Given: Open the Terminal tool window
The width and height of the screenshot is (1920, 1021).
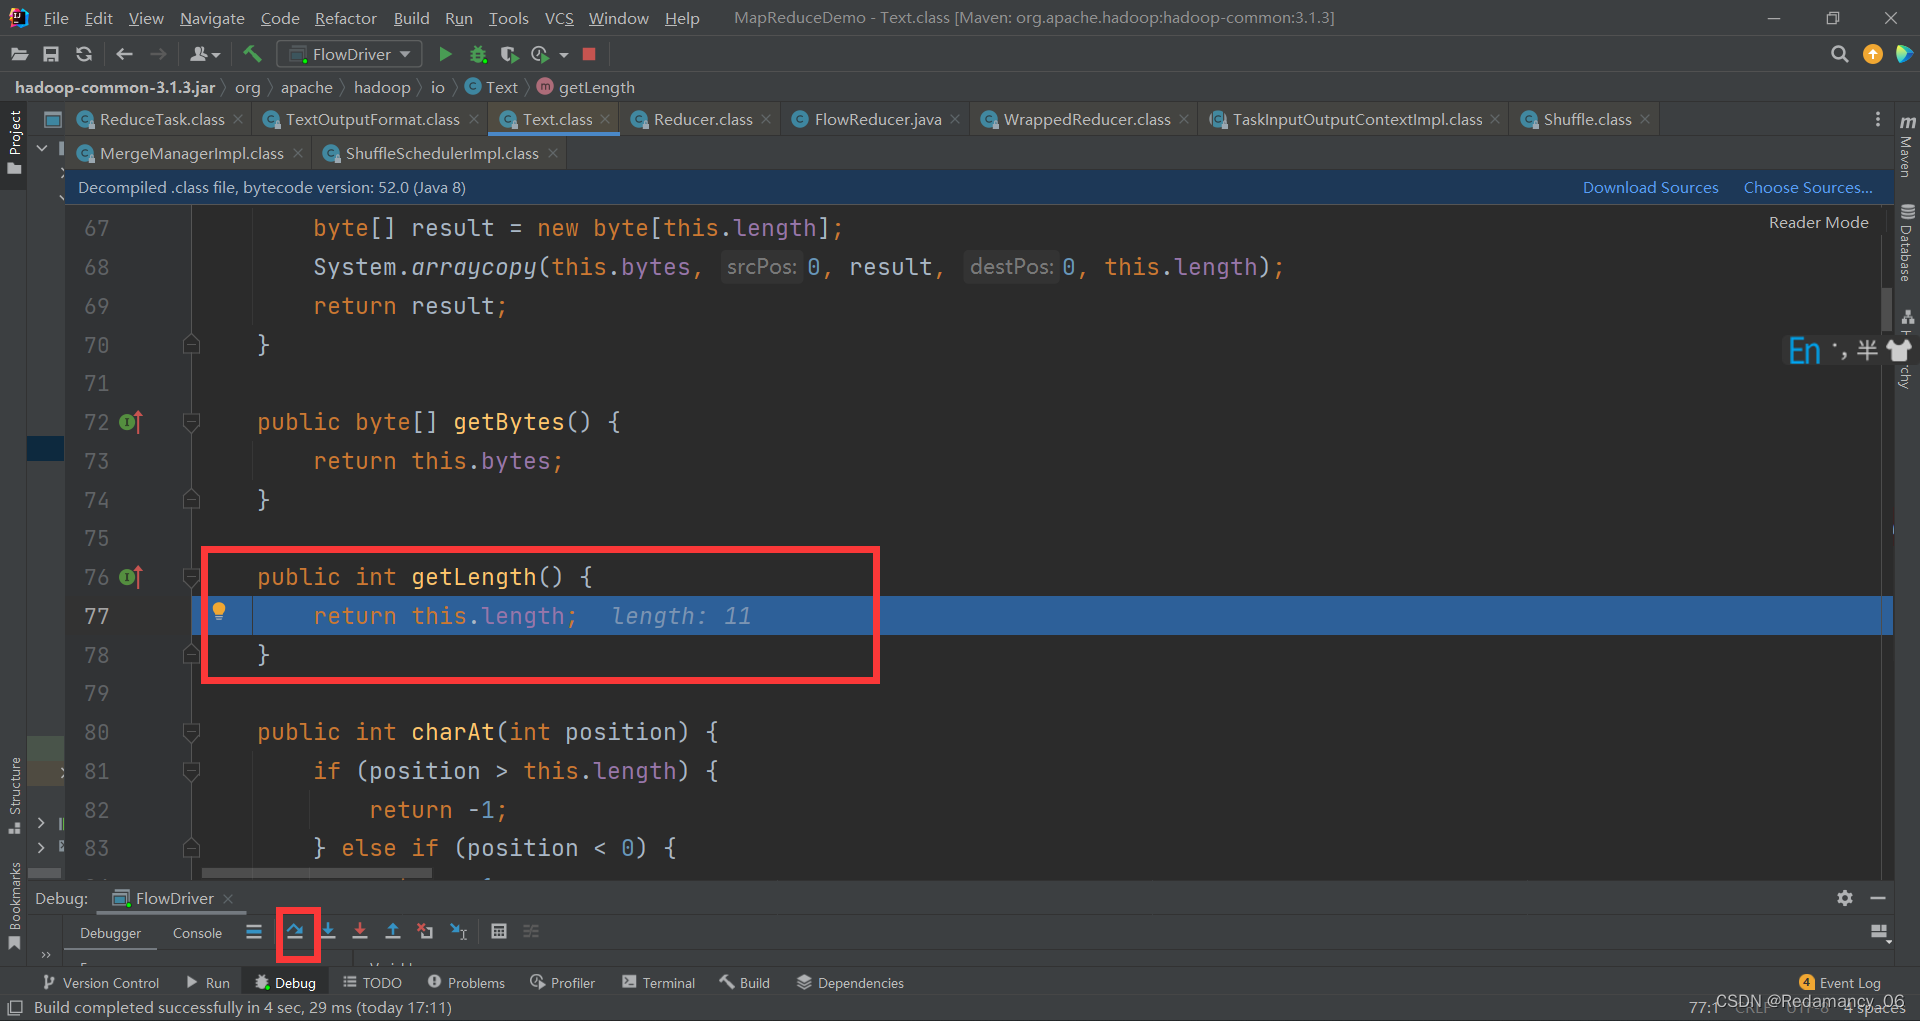Looking at the screenshot, I should pos(658,983).
